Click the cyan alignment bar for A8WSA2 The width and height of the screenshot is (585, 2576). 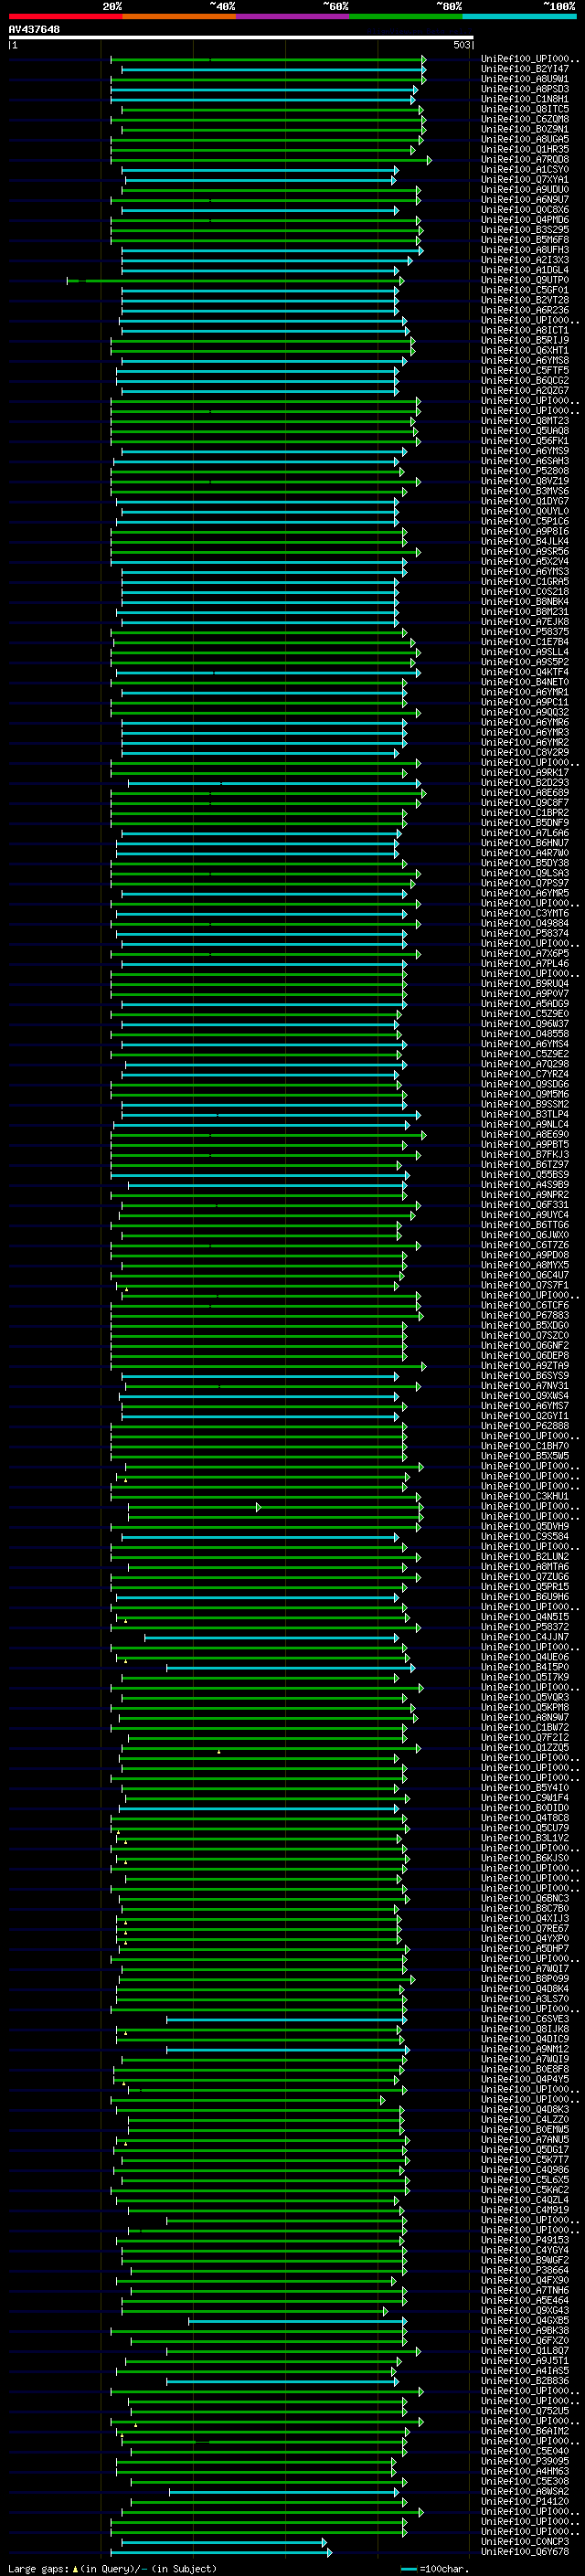click(x=284, y=2491)
